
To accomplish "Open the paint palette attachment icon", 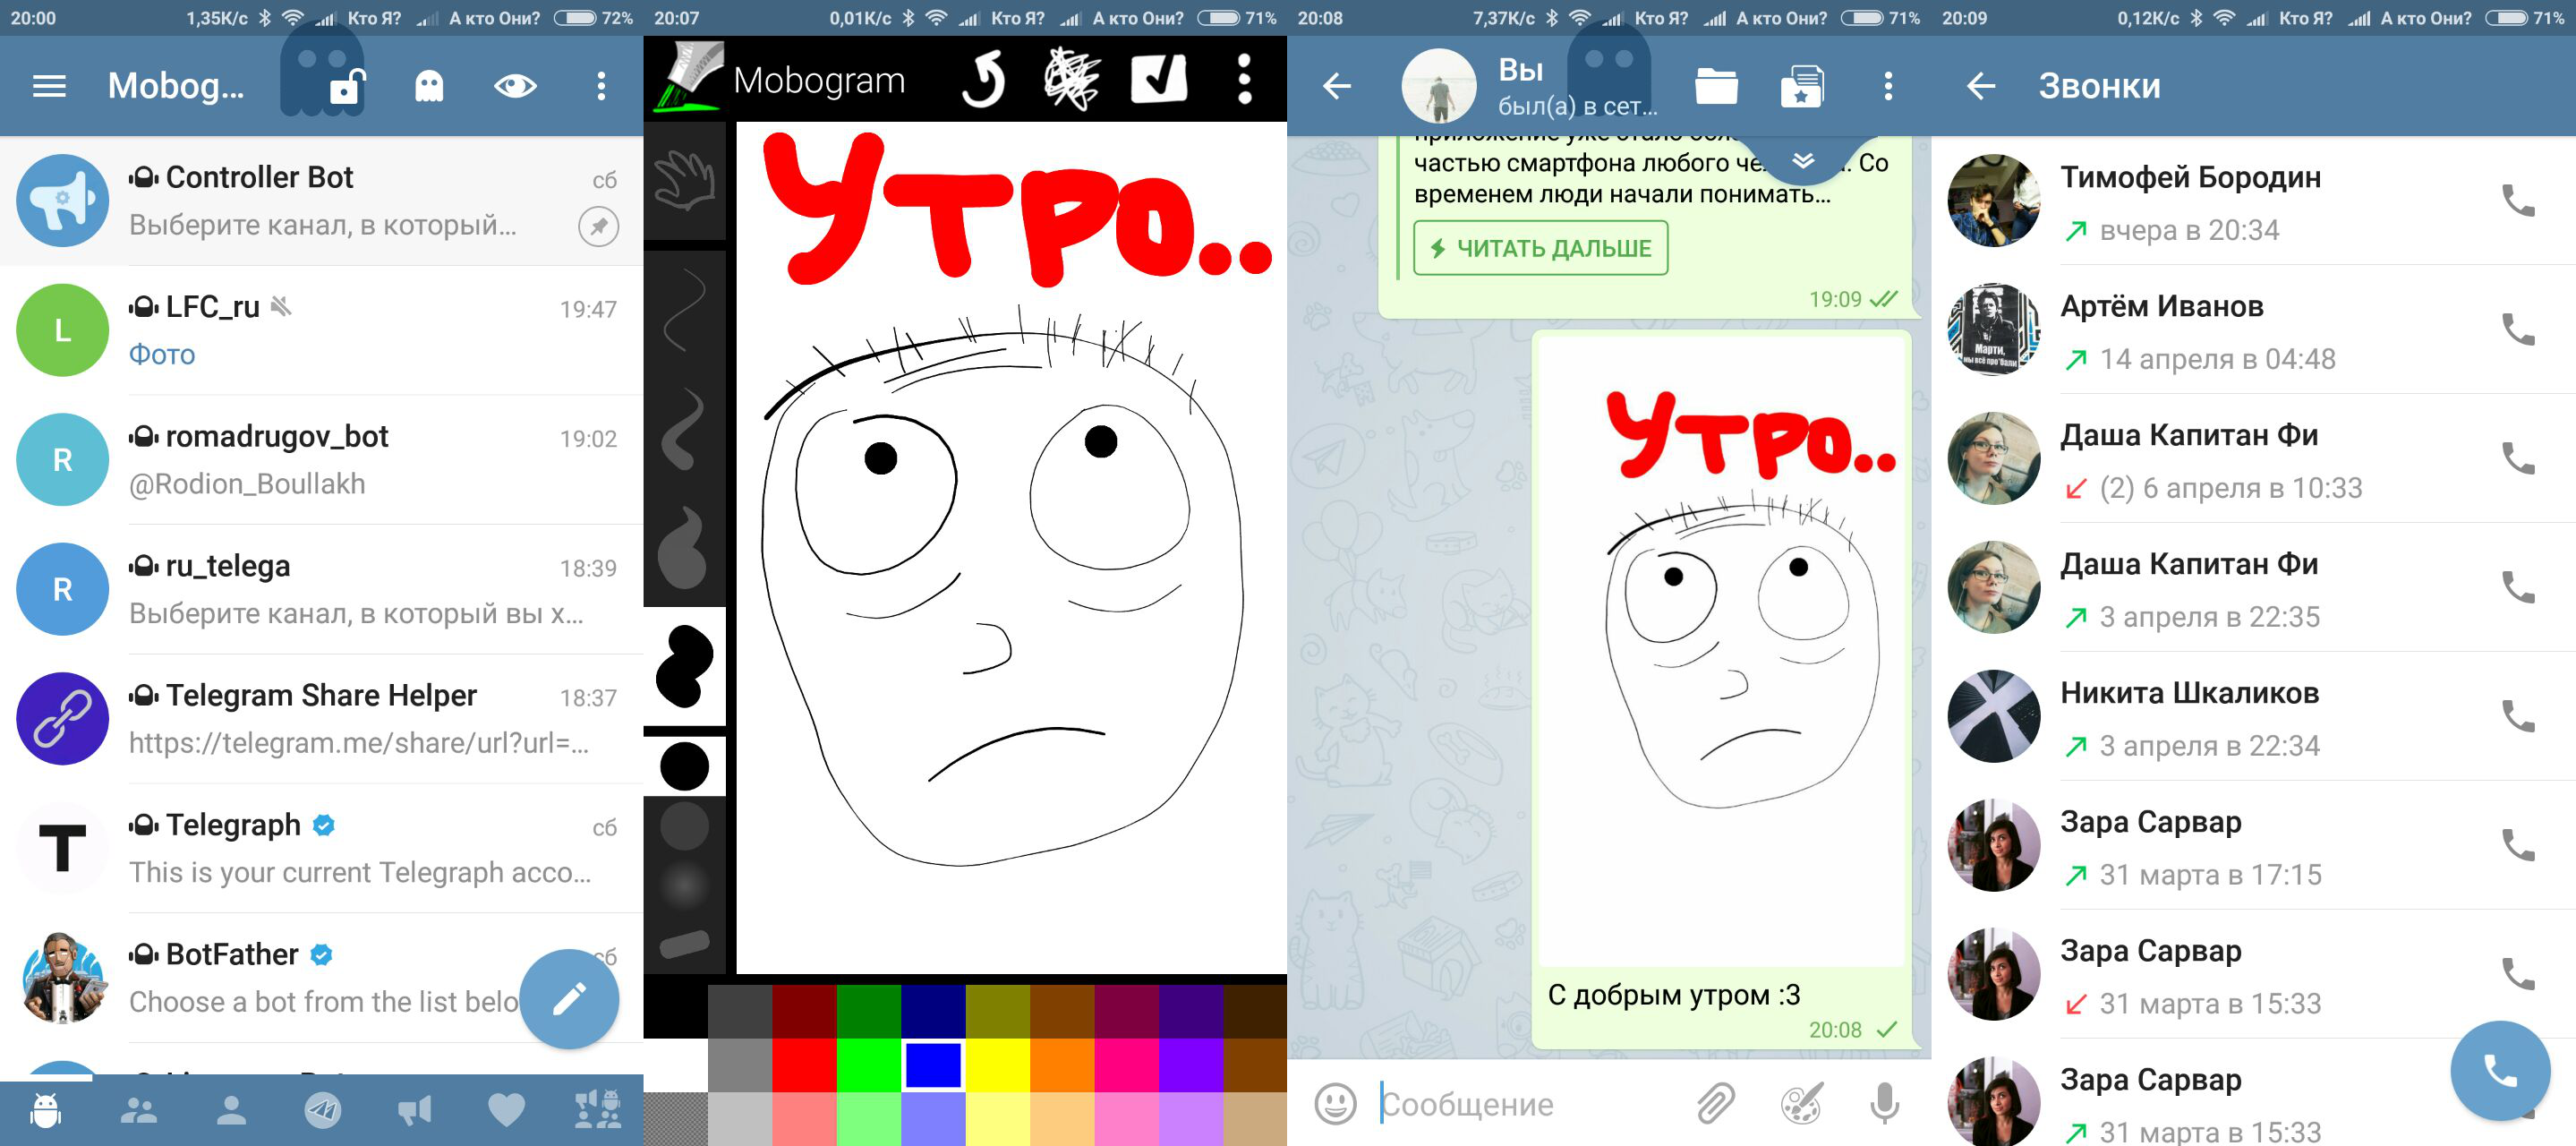I will click(x=1801, y=1103).
